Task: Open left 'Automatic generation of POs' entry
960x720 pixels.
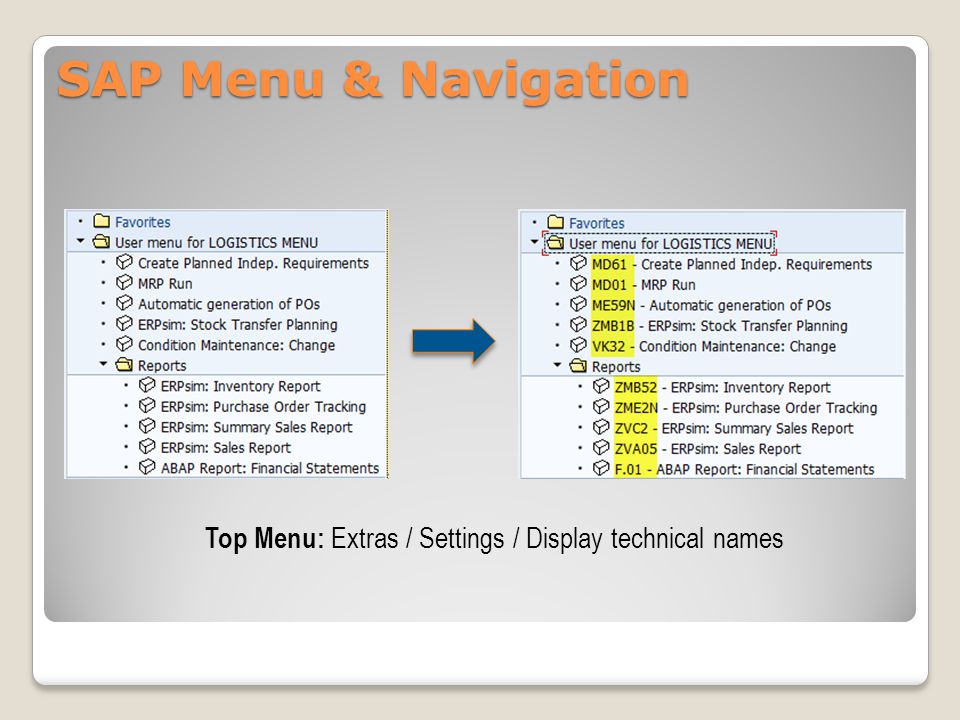Action: pyautogui.click(x=229, y=304)
